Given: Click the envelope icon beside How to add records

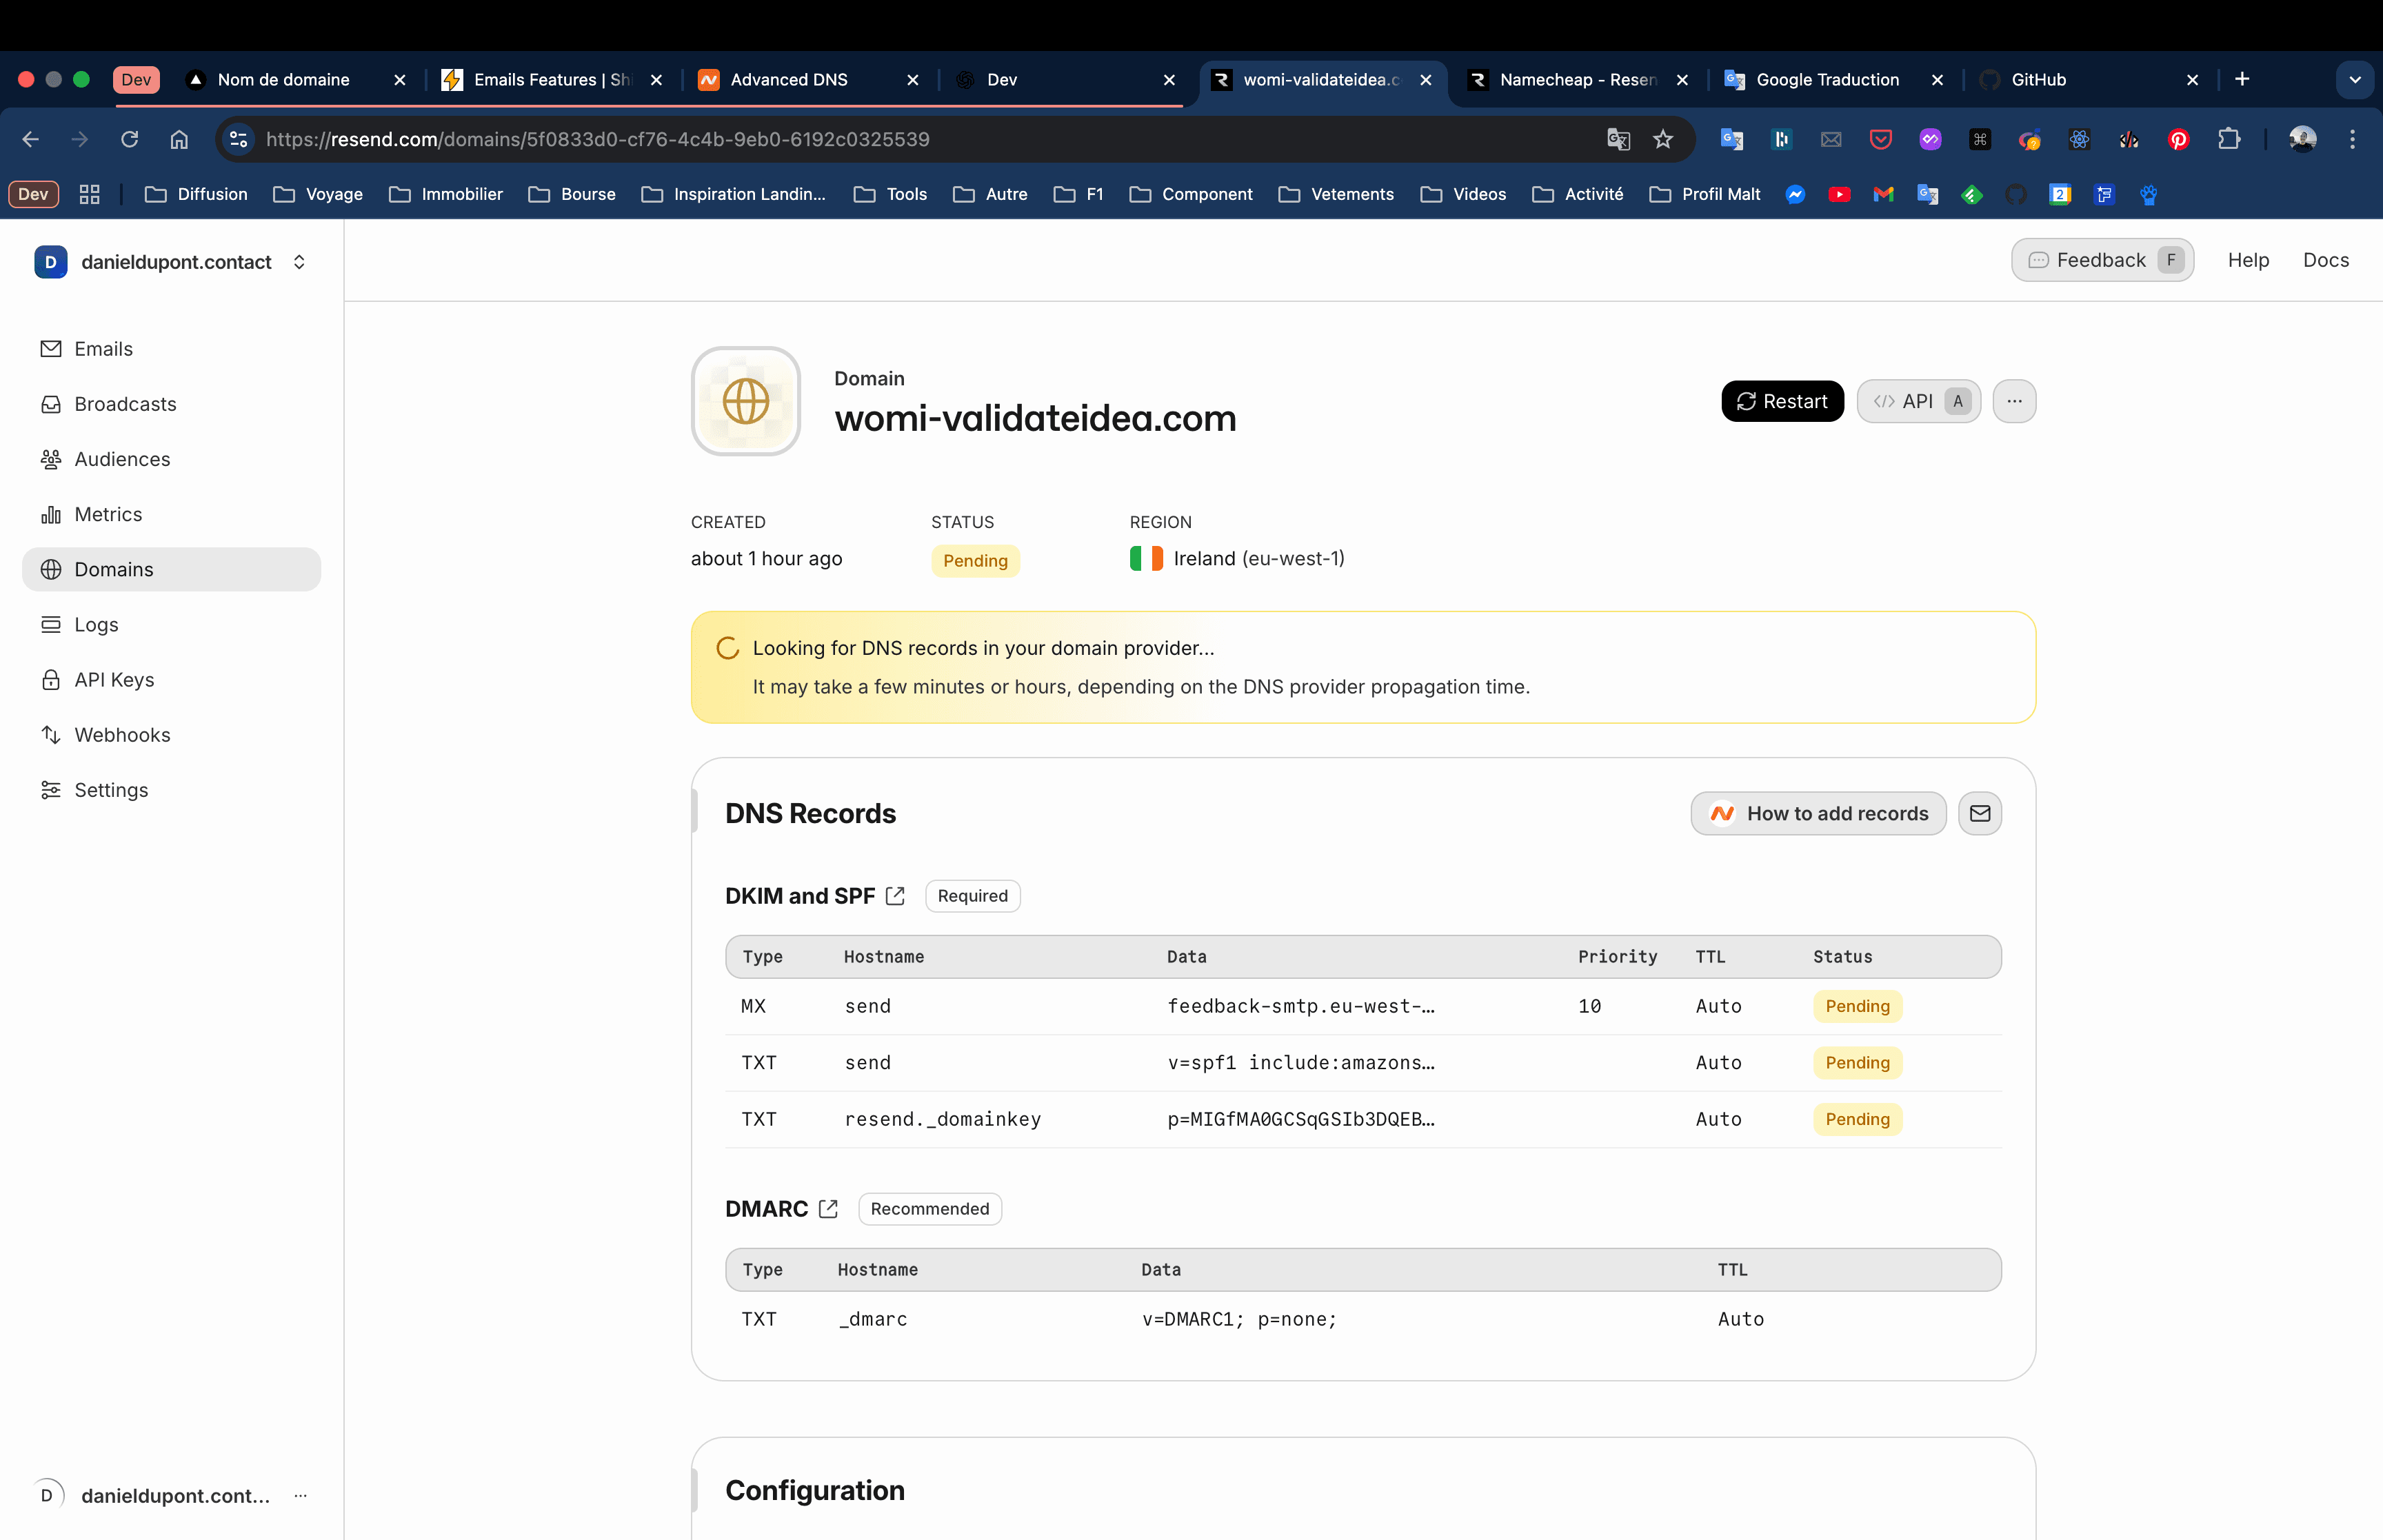Looking at the screenshot, I should [x=1979, y=813].
